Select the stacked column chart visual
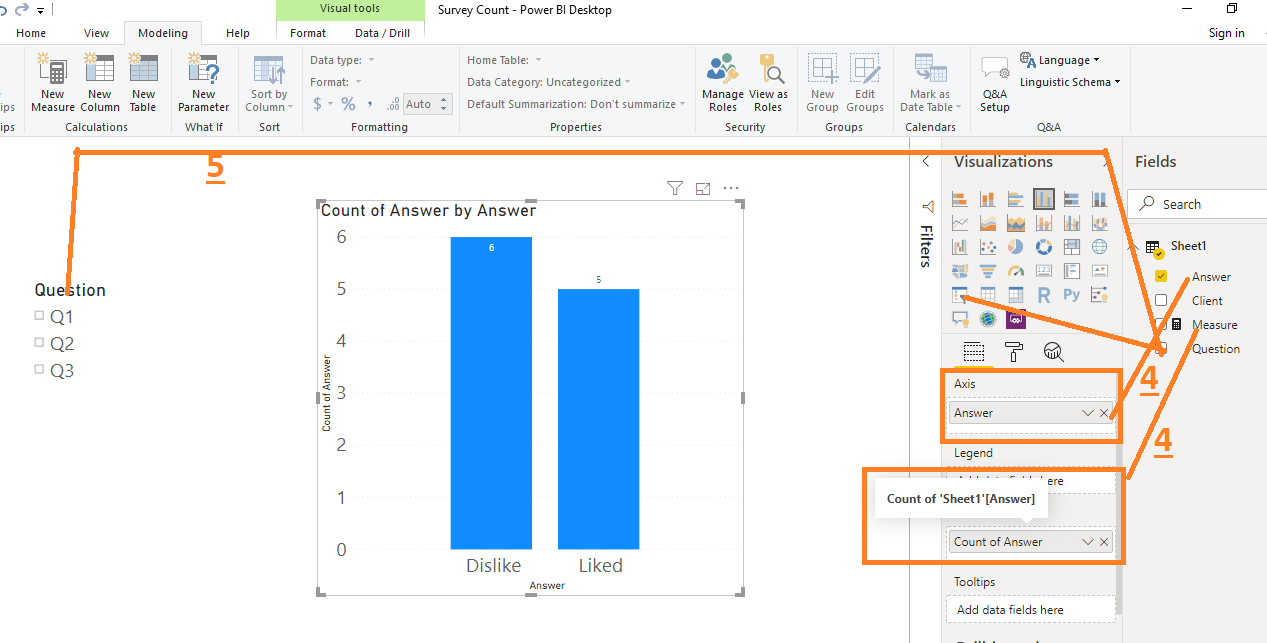 tap(988, 198)
